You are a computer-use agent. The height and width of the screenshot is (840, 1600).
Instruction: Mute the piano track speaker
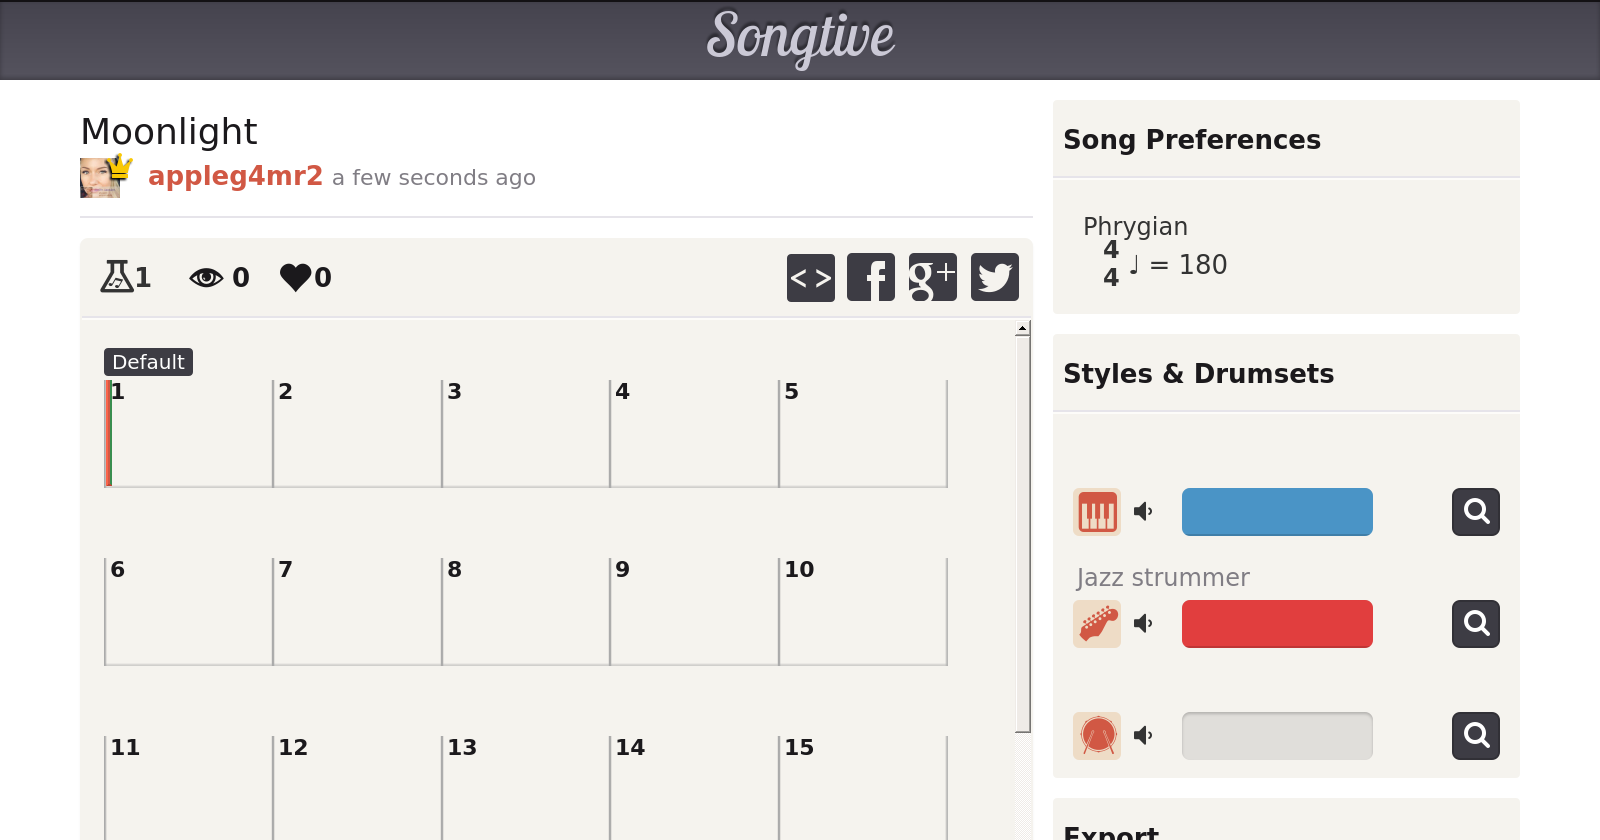(1143, 512)
